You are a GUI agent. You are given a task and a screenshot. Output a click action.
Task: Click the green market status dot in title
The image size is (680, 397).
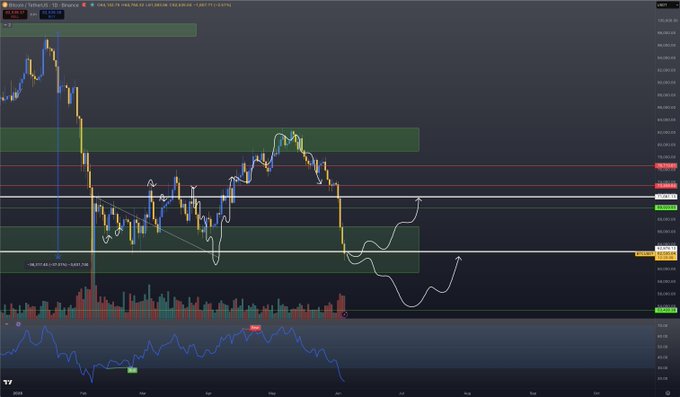coord(92,5)
